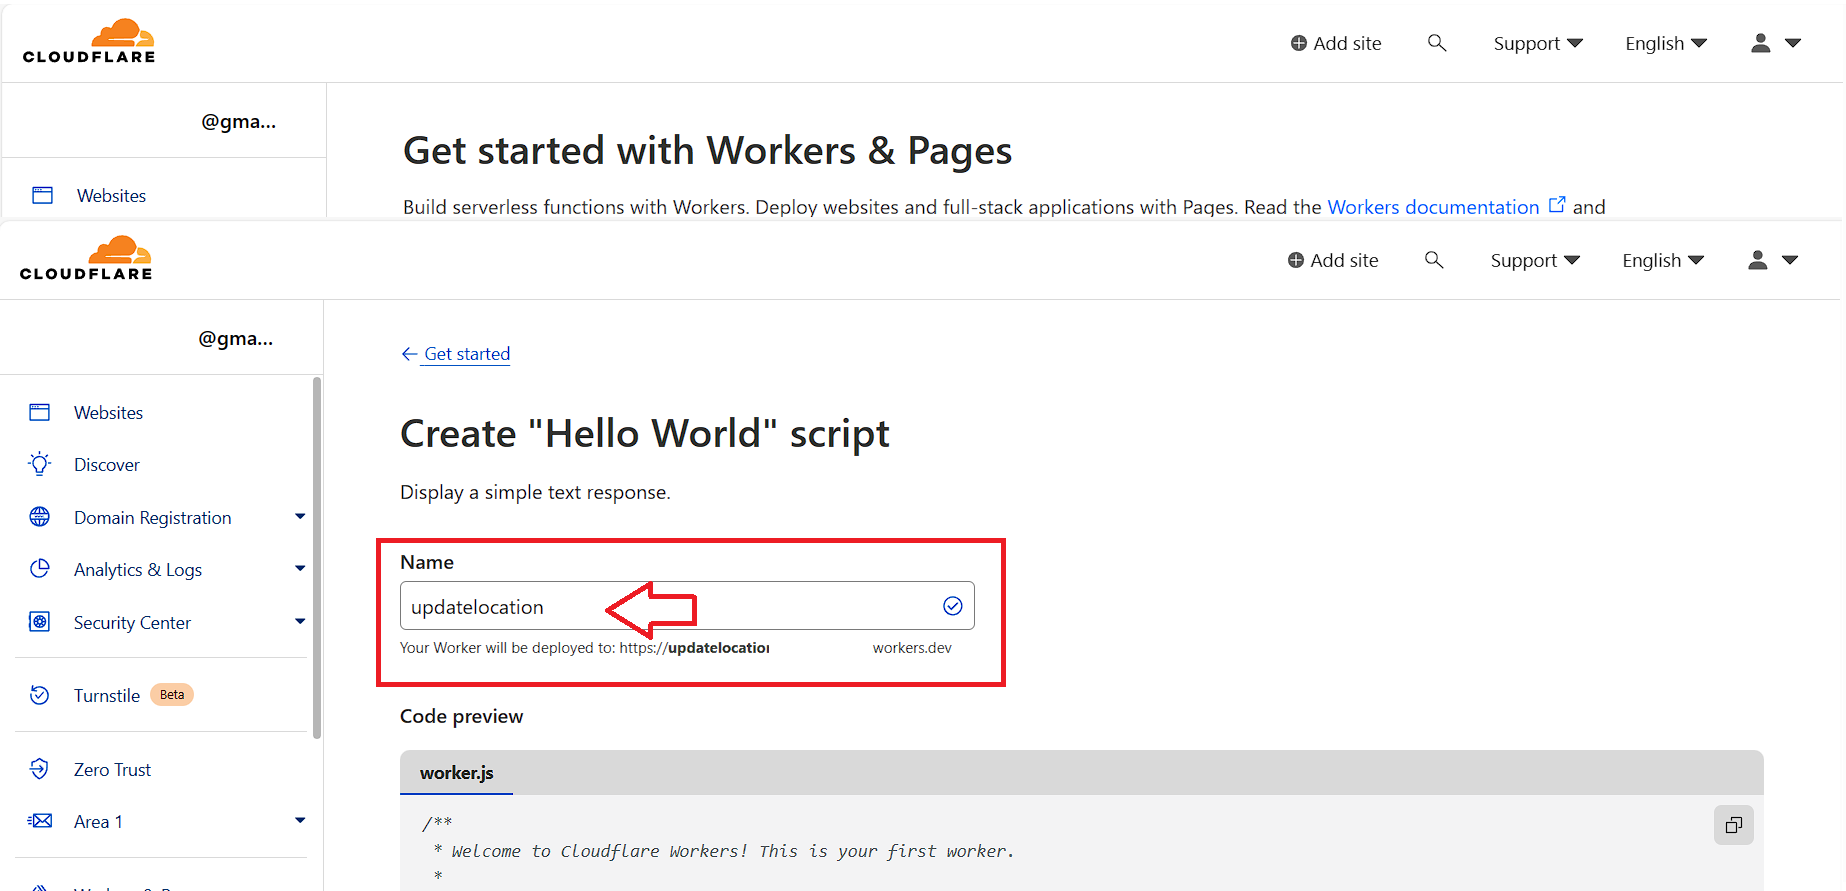Focus the Name field containing updatelocation
This screenshot has height=891, width=1846.
coord(687,606)
